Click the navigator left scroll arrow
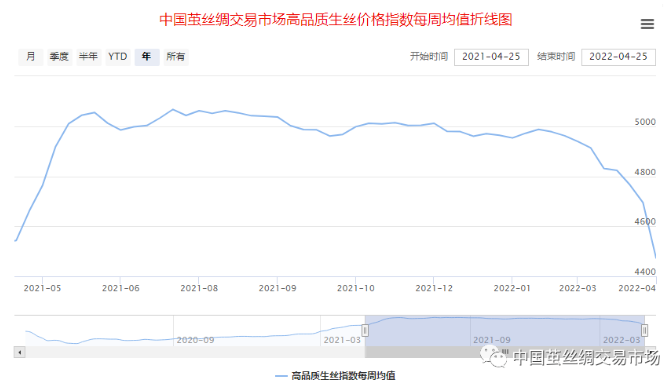This screenshot has height=392, width=672. pyautogui.click(x=19, y=352)
